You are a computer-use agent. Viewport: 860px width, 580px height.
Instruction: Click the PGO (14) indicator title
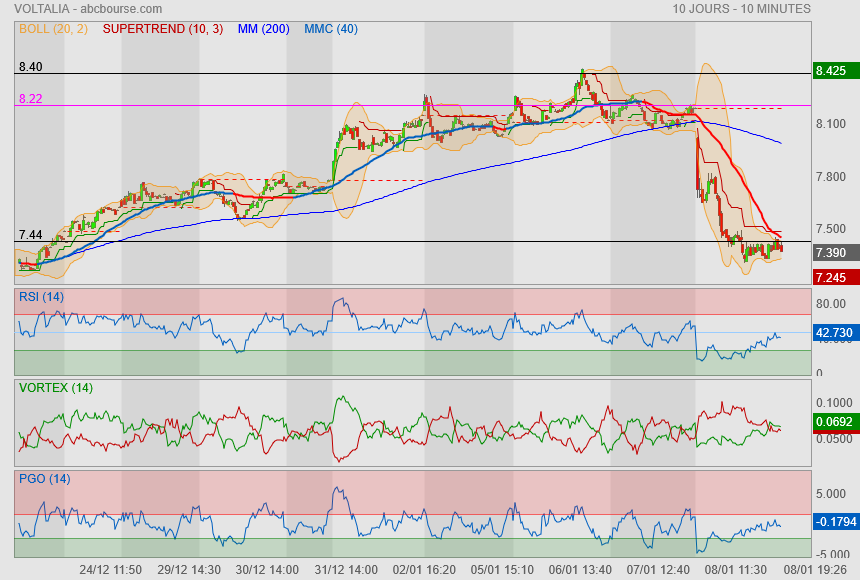44,478
